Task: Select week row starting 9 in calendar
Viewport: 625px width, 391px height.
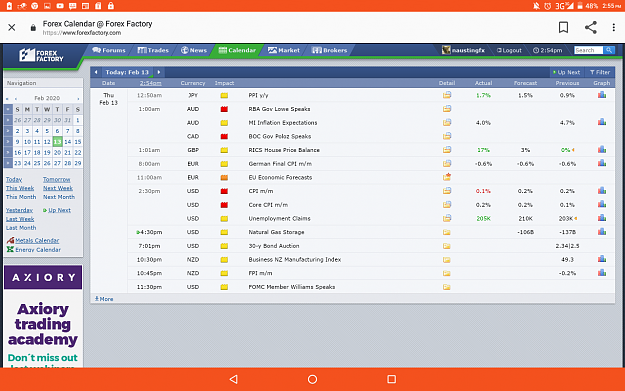Action: click(8, 141)
